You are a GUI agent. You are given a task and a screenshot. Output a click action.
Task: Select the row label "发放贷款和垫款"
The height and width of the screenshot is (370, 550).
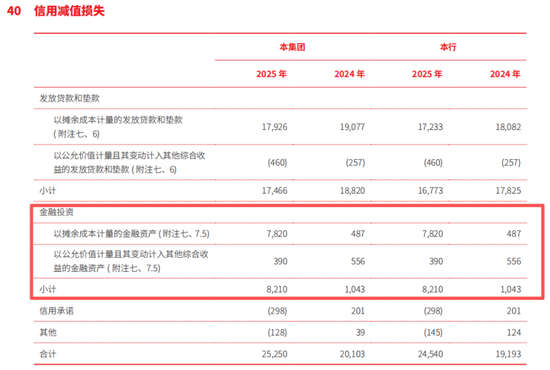click(x=69, y=98)
